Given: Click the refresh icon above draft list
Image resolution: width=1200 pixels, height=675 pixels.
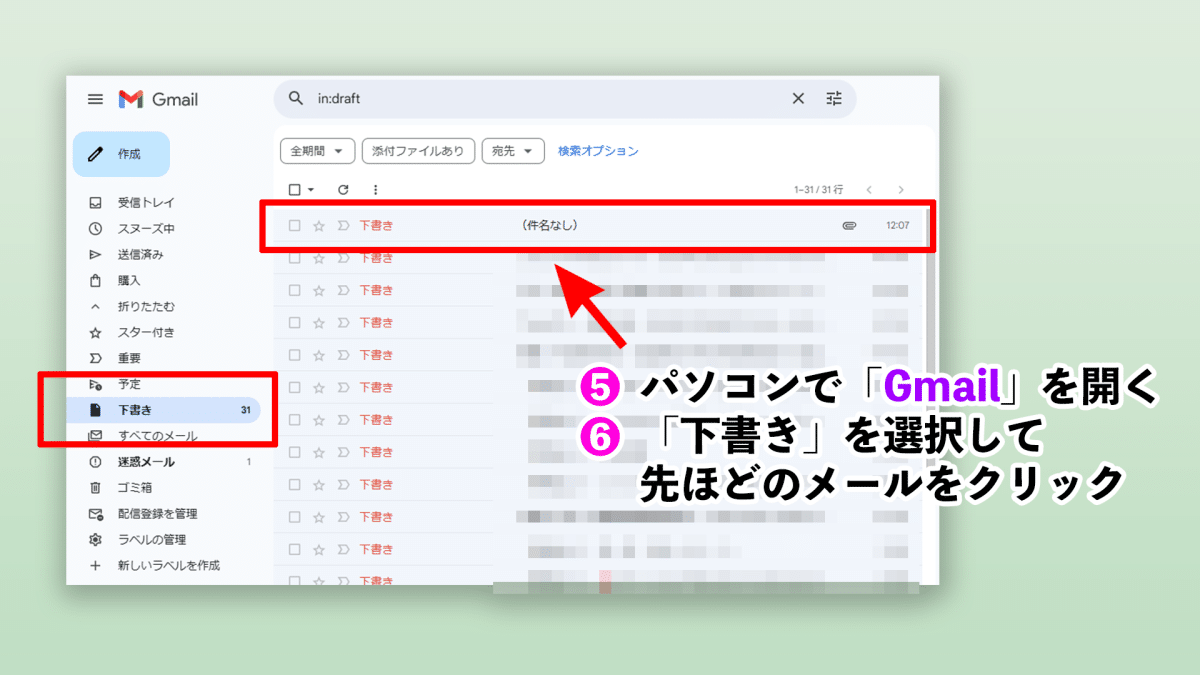Looking at the screenshot, I should click(x=343, y=189).
